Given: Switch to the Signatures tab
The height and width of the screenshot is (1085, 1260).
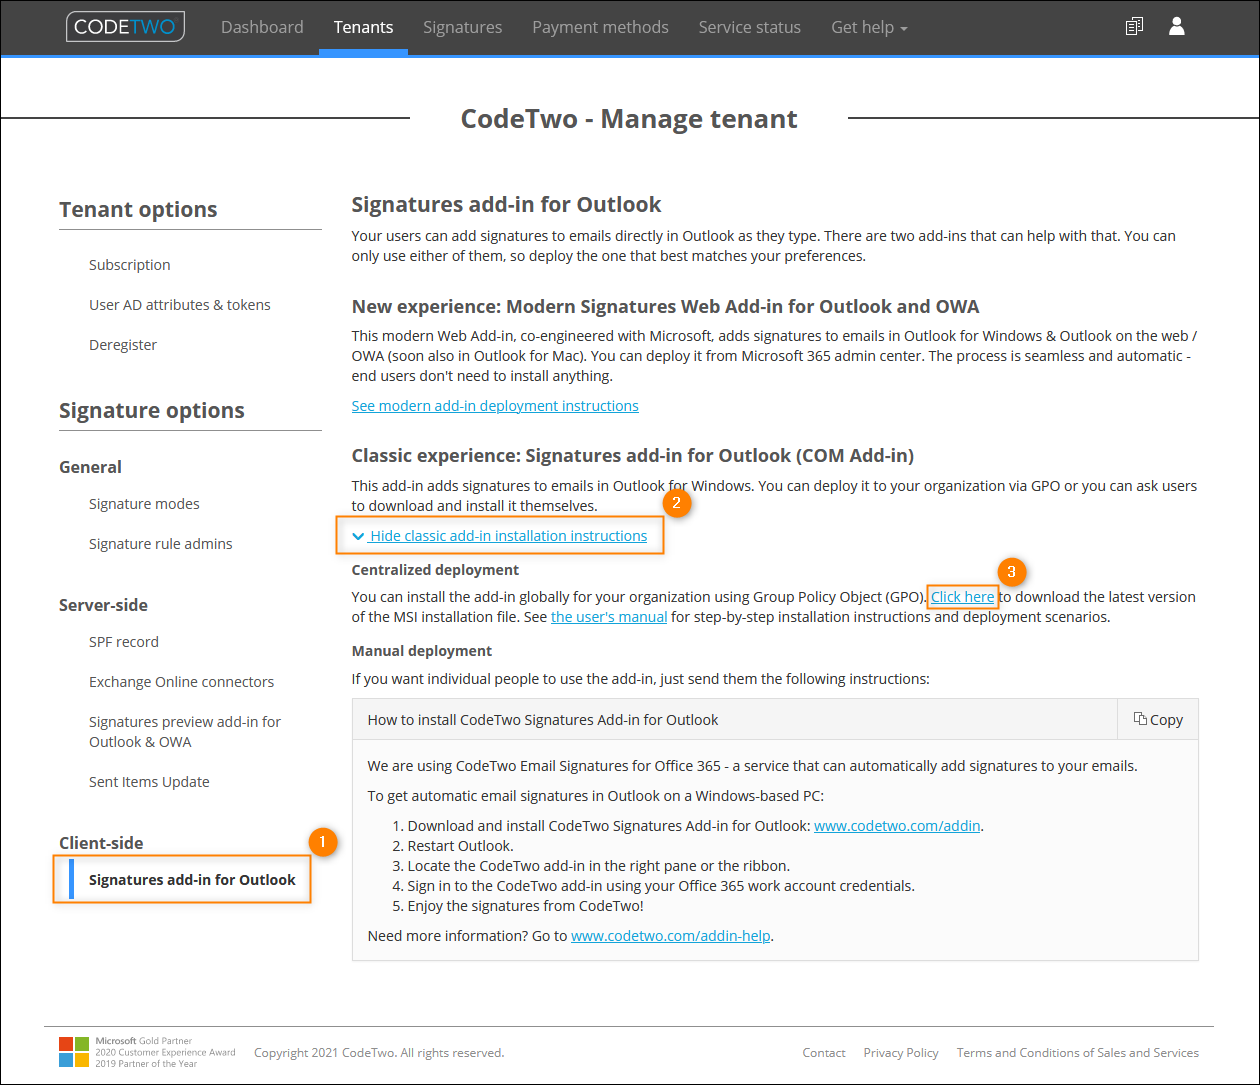Looking at the screenshot, I should [x=463, y=27].
